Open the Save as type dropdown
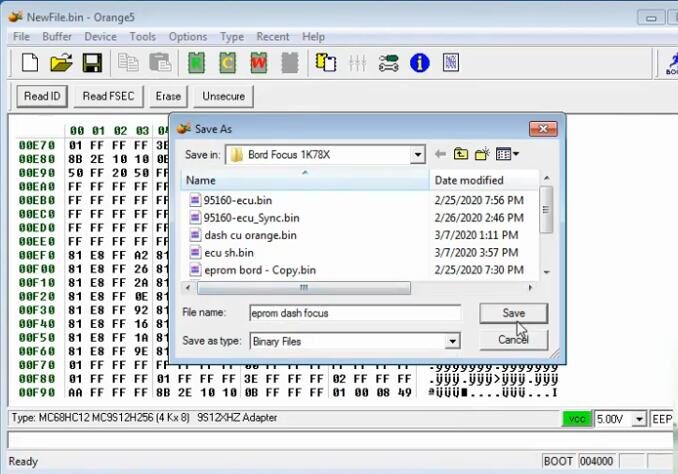 point(452,342)
